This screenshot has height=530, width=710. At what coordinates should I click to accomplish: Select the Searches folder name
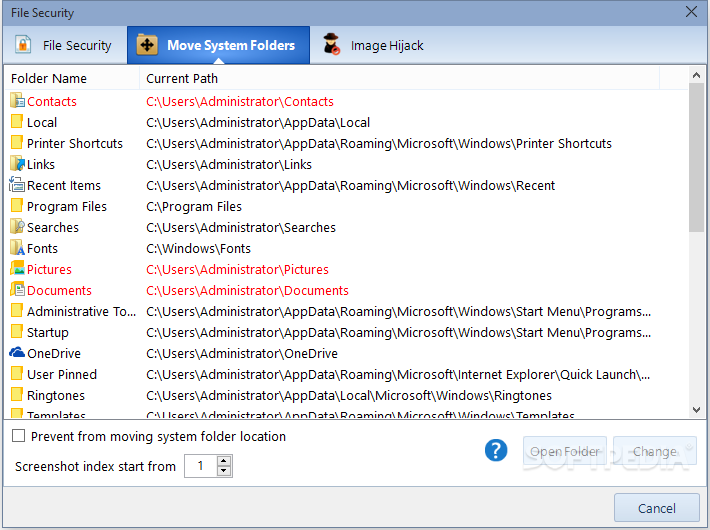point(53,227)
